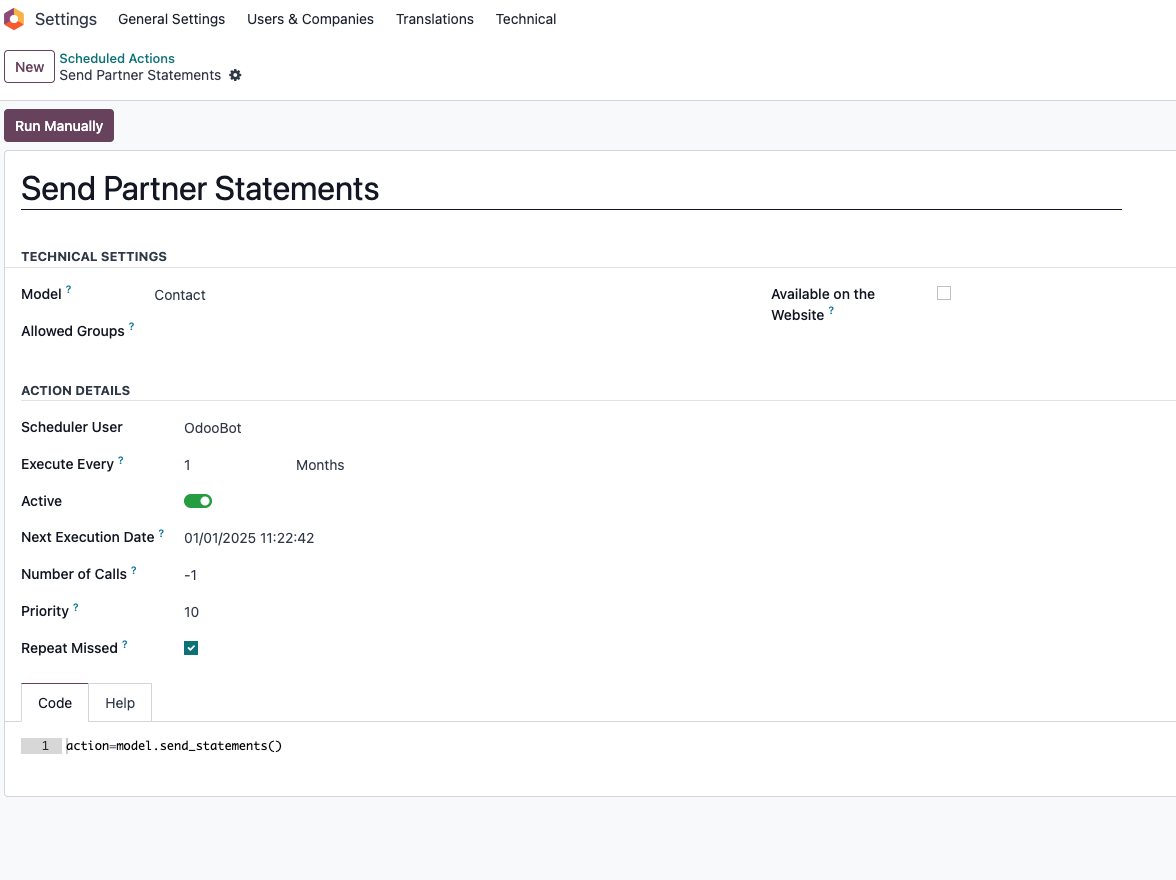Click the New button
Screen dimensions: 1176x880
pyautogui.click(x=29, y=67)
